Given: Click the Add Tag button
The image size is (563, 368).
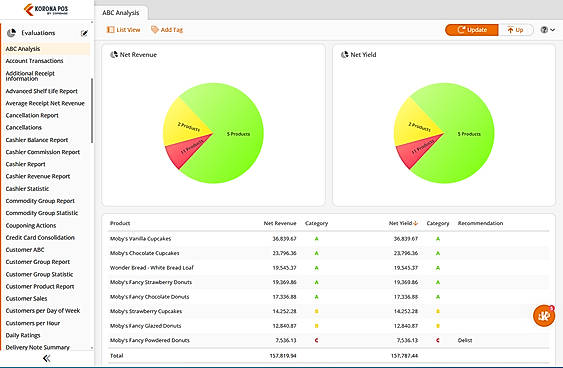Looking at the screenshot, I should (x=167, y=30).
